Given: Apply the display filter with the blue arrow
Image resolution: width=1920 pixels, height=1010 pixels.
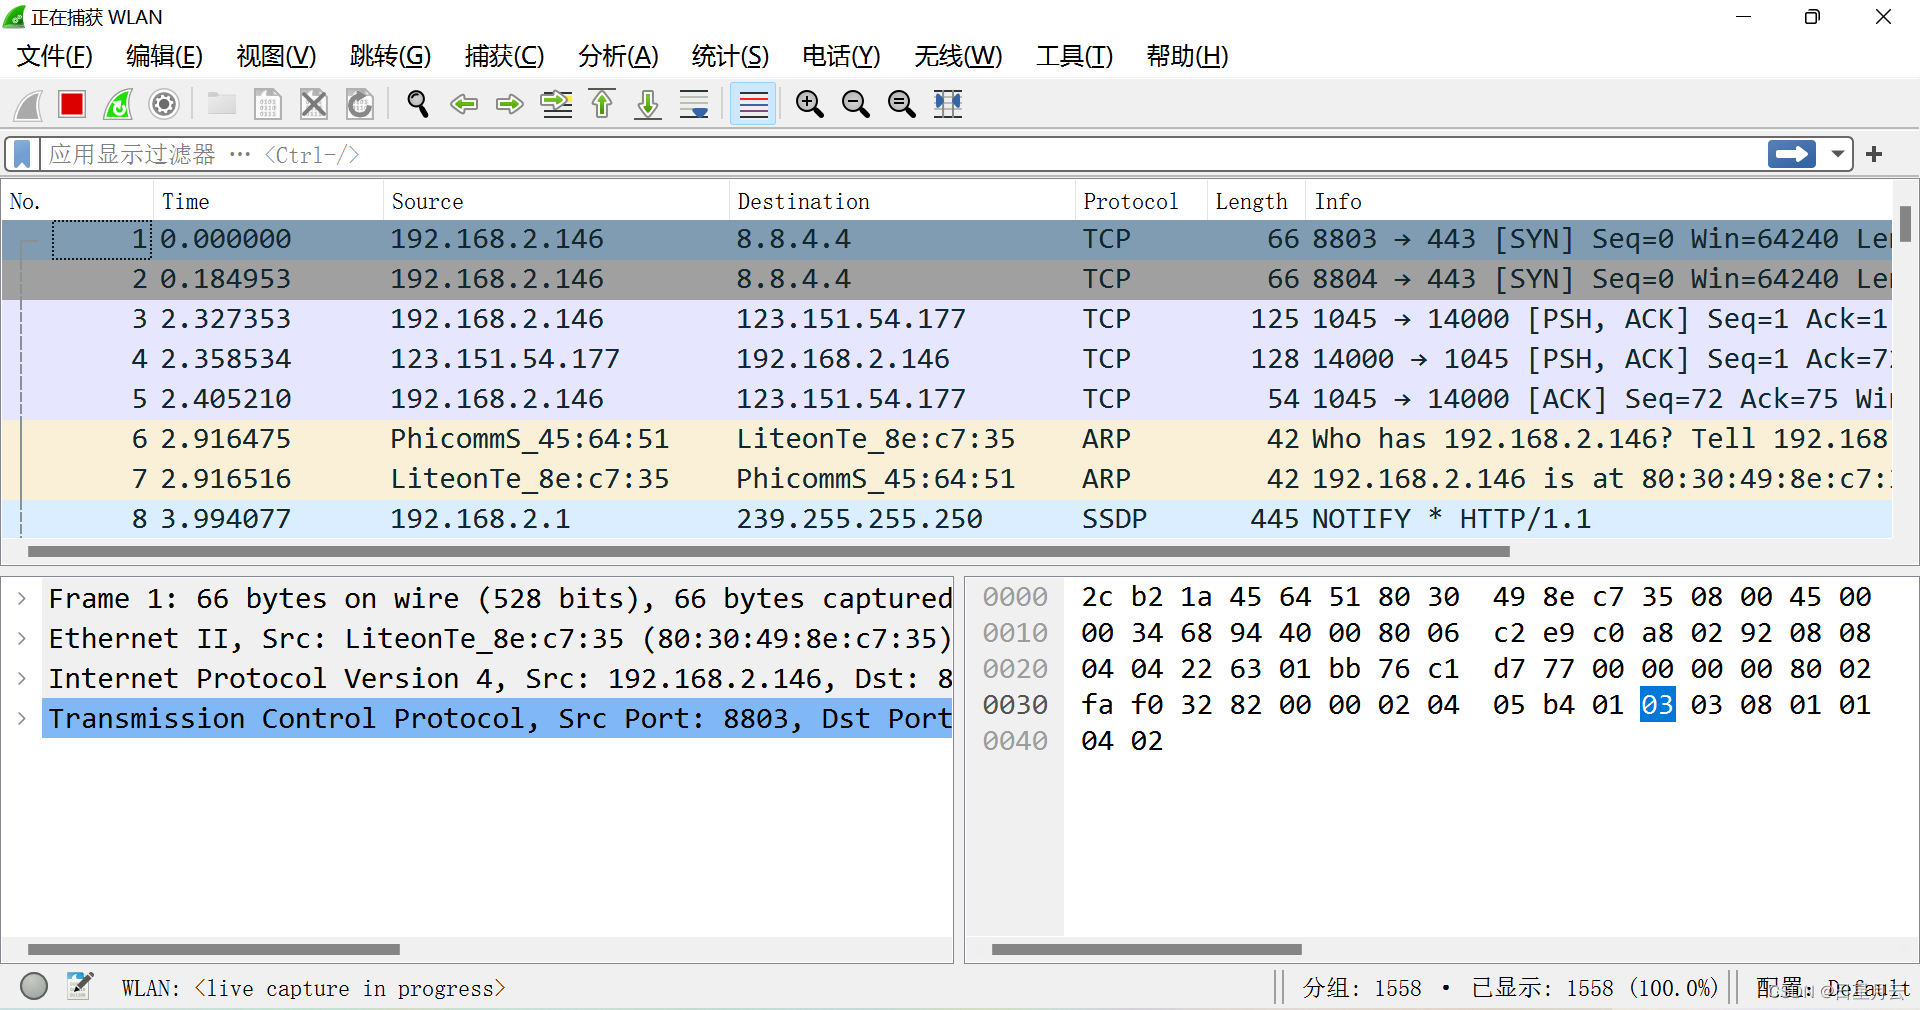Looking at the screenshot, I should coord(1791,154).
